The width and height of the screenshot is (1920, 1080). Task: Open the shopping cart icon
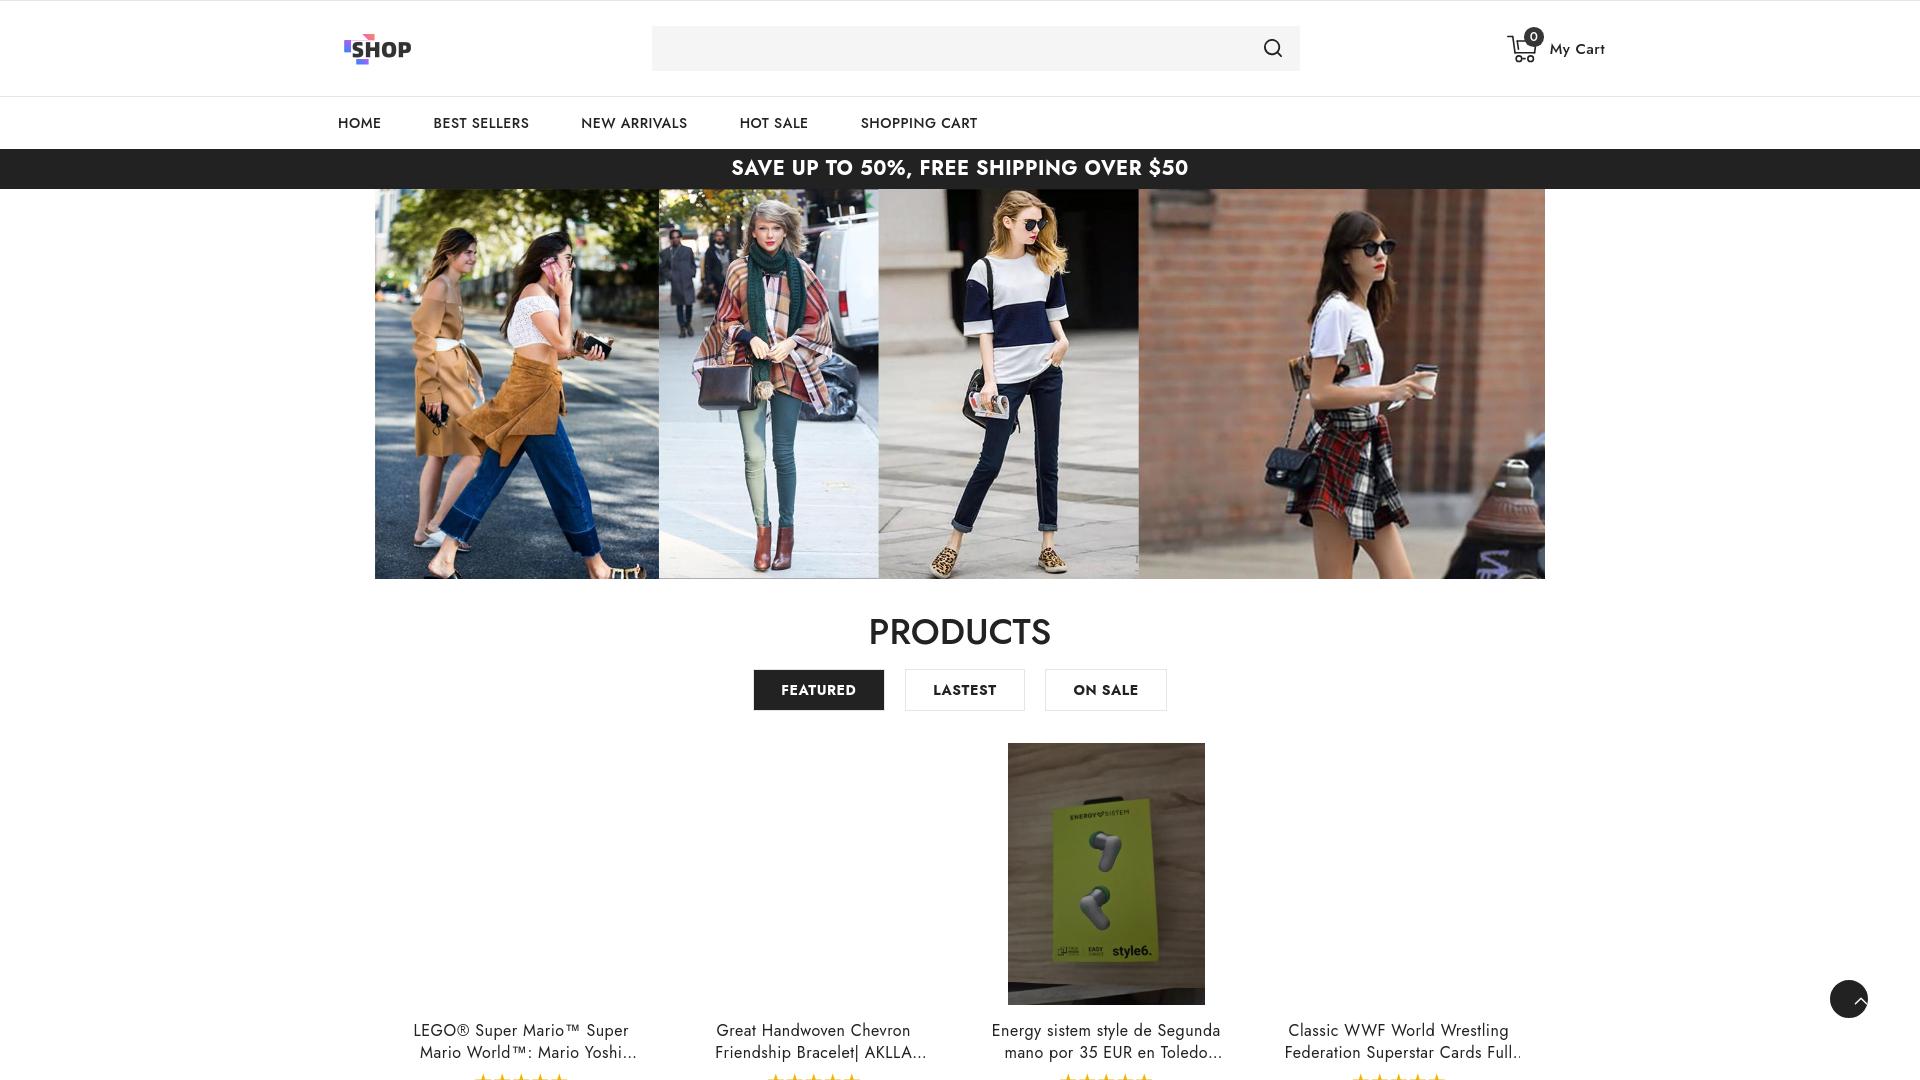[x=1521, y=50]
